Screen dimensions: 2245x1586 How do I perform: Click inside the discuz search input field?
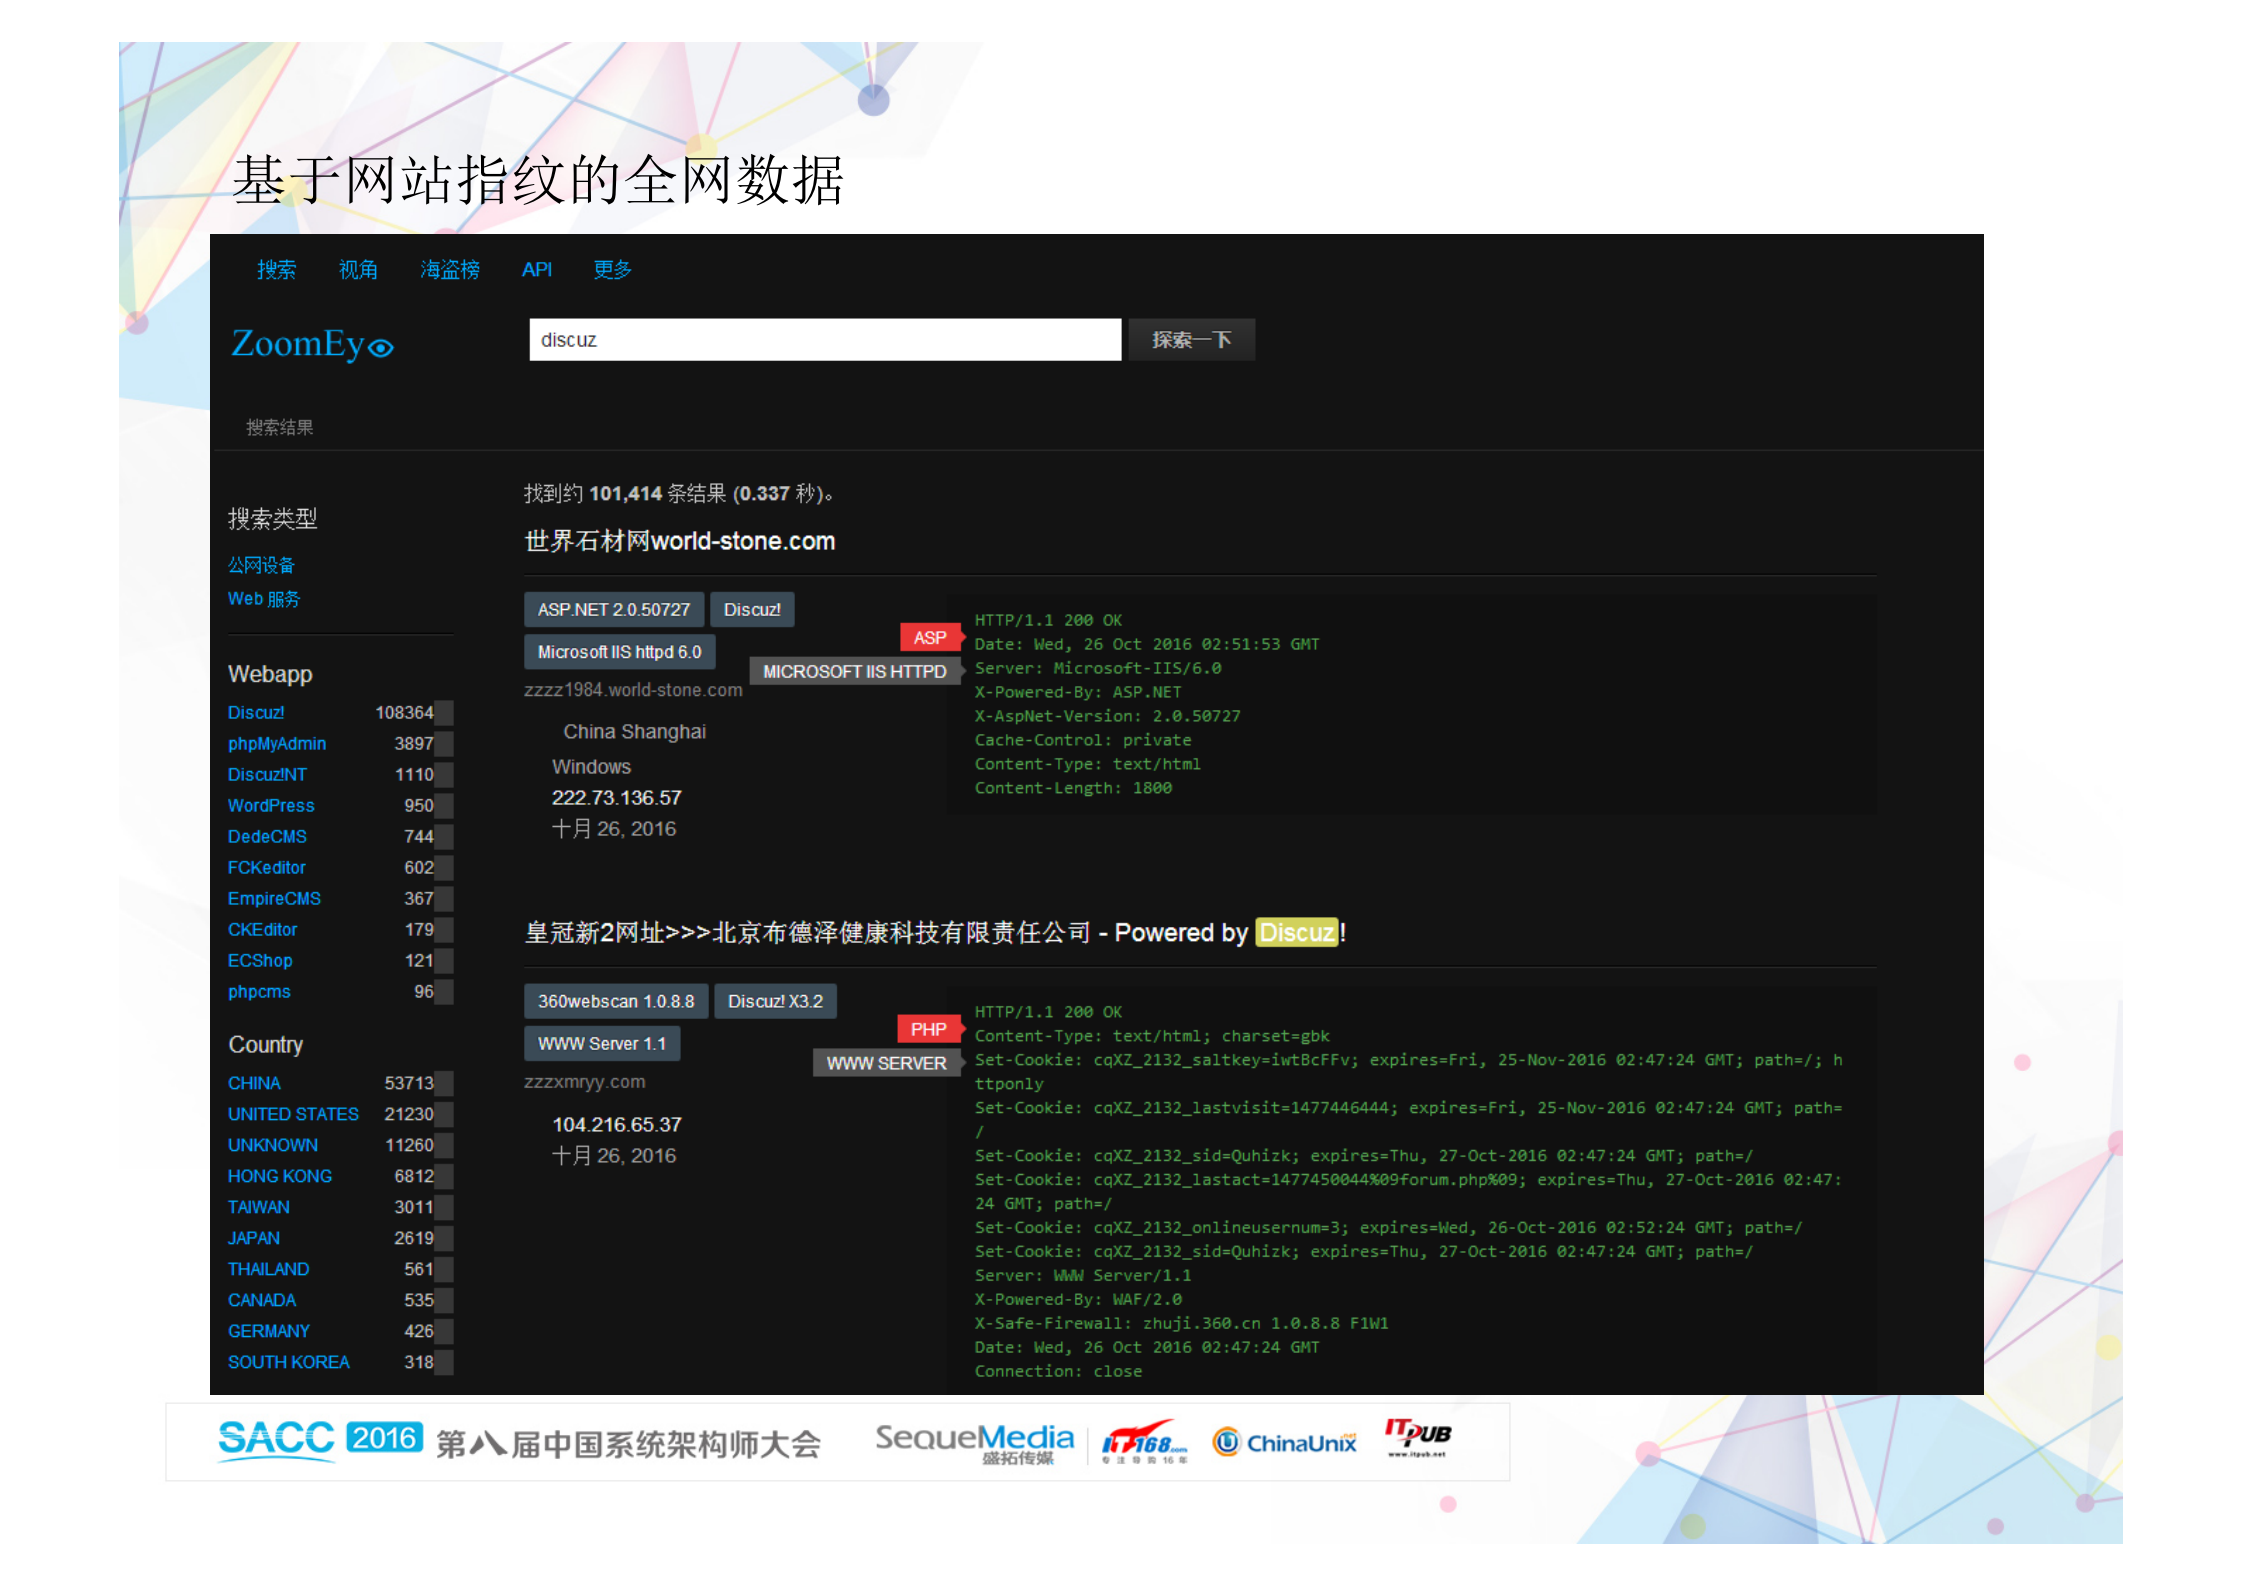[824, 339]
